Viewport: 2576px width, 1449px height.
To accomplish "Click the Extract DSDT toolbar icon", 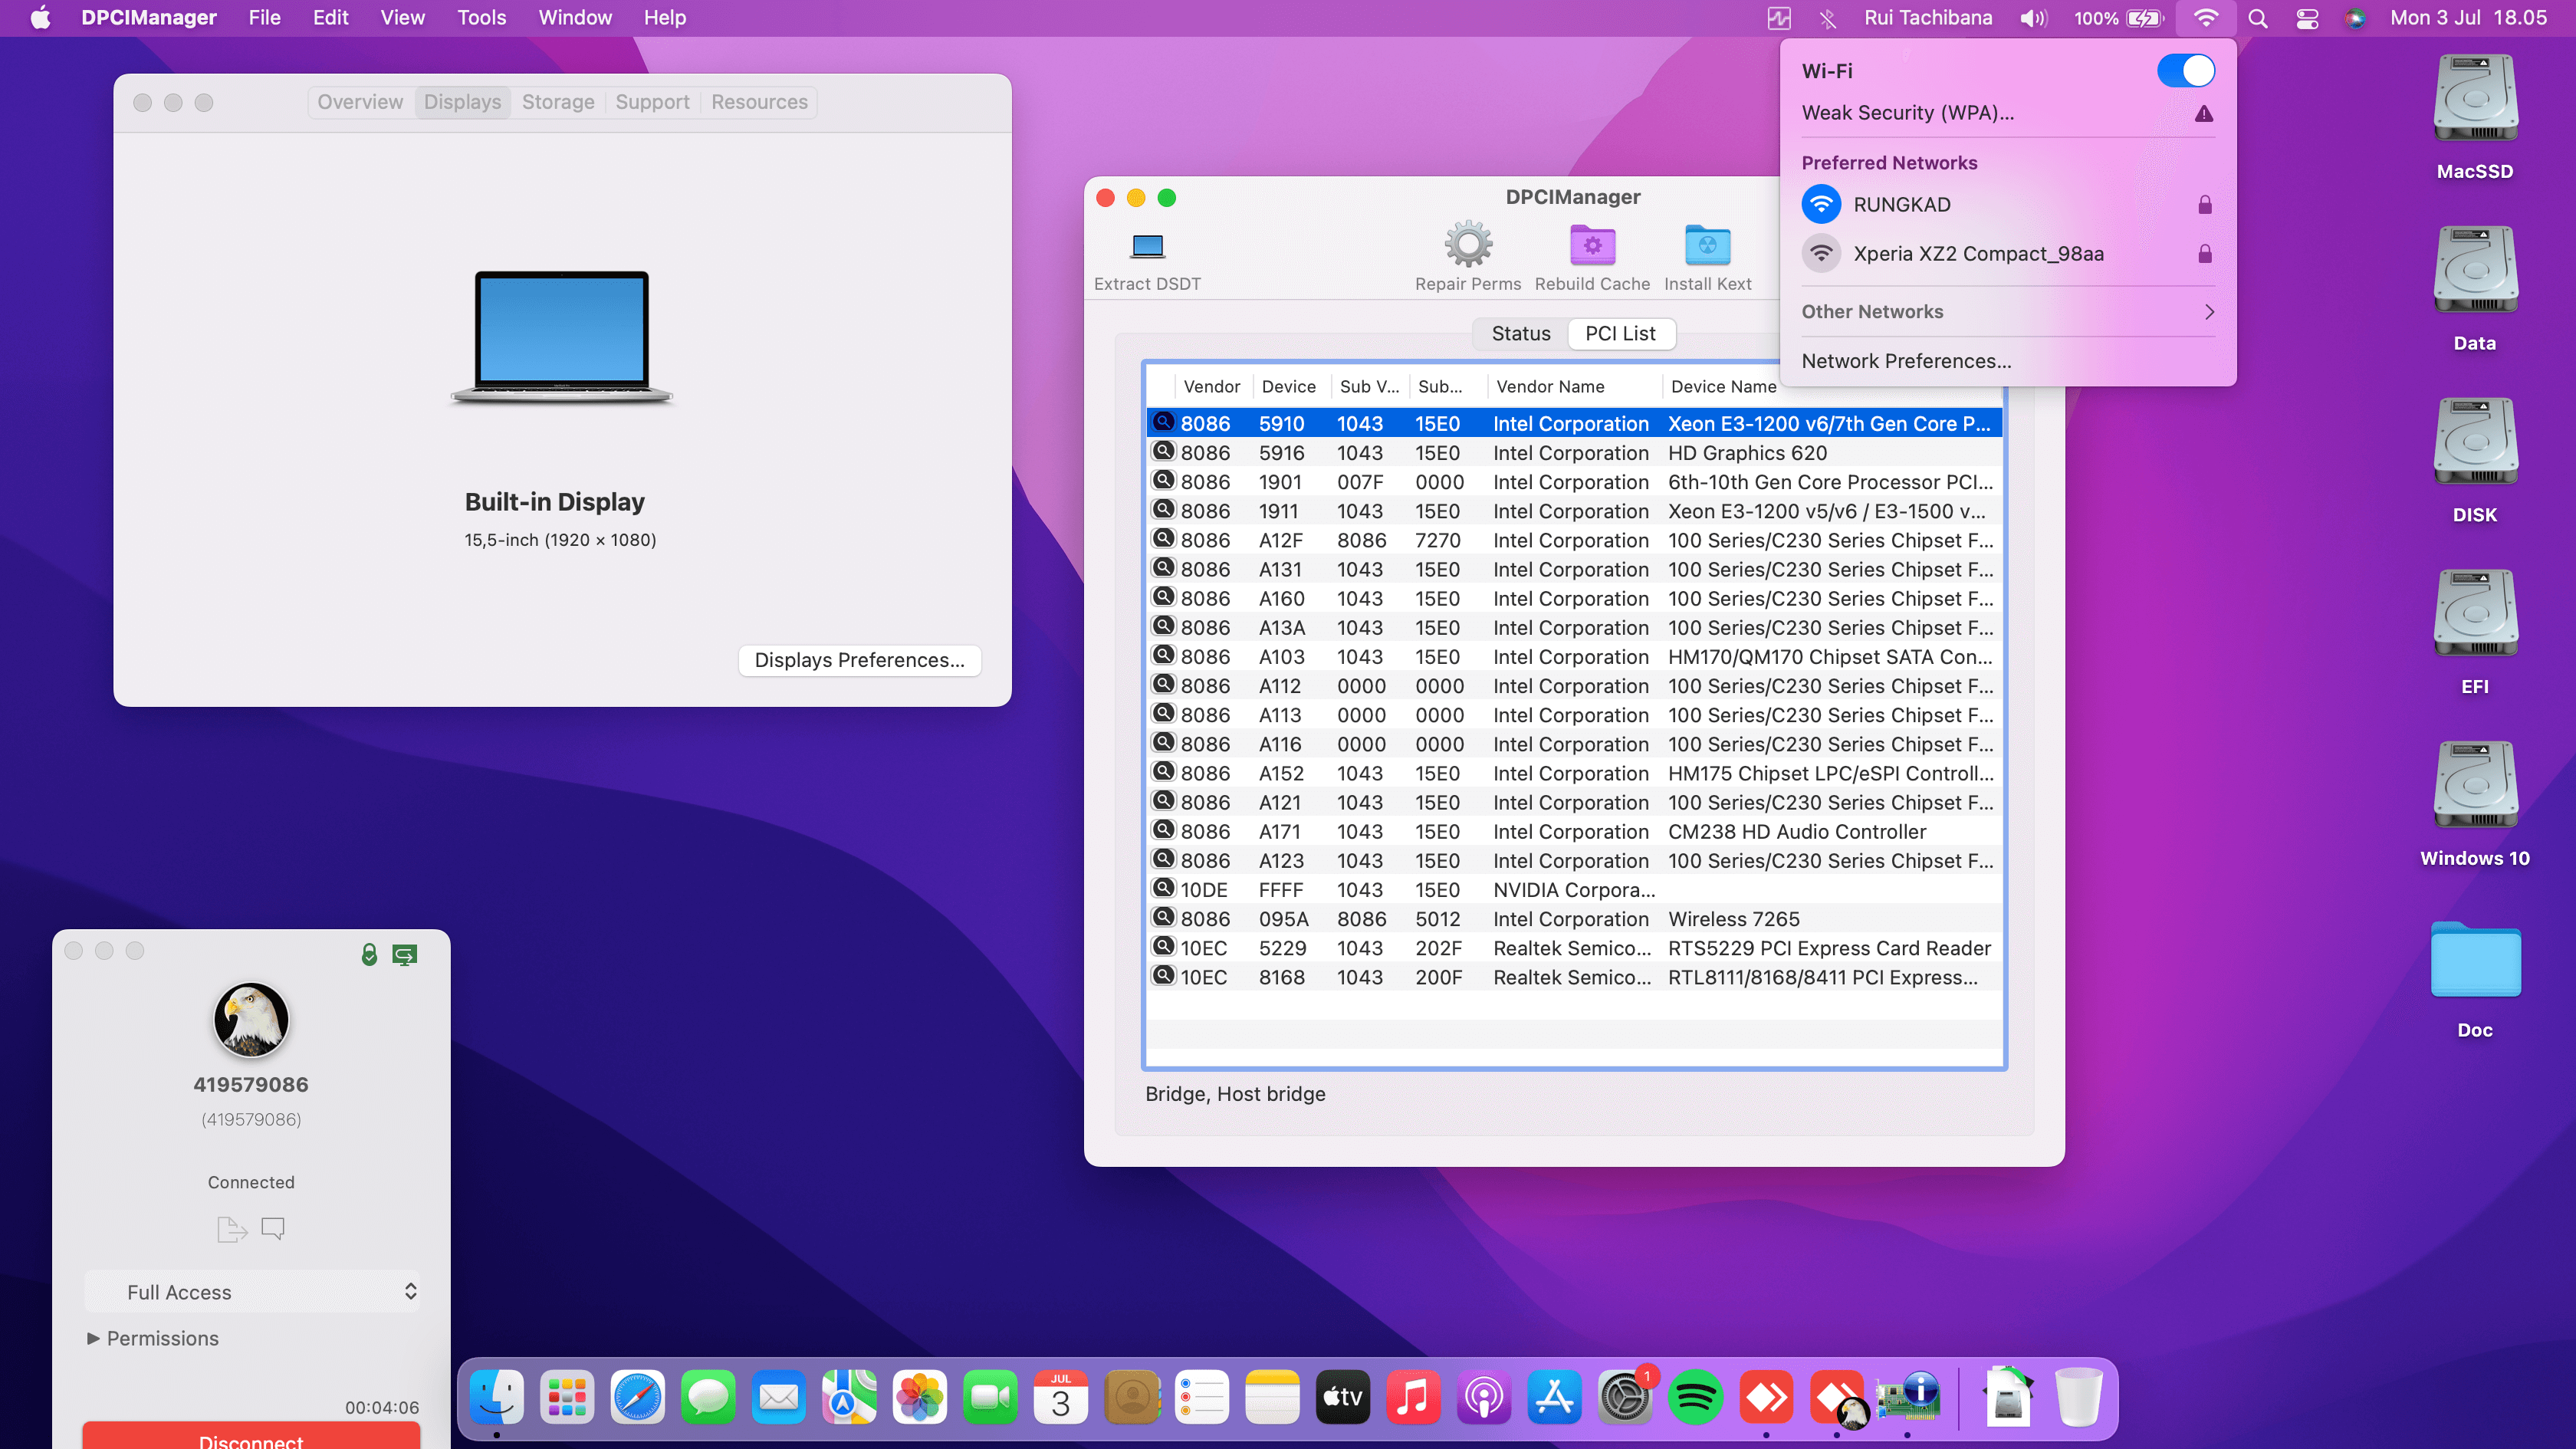I will 1147,246.
